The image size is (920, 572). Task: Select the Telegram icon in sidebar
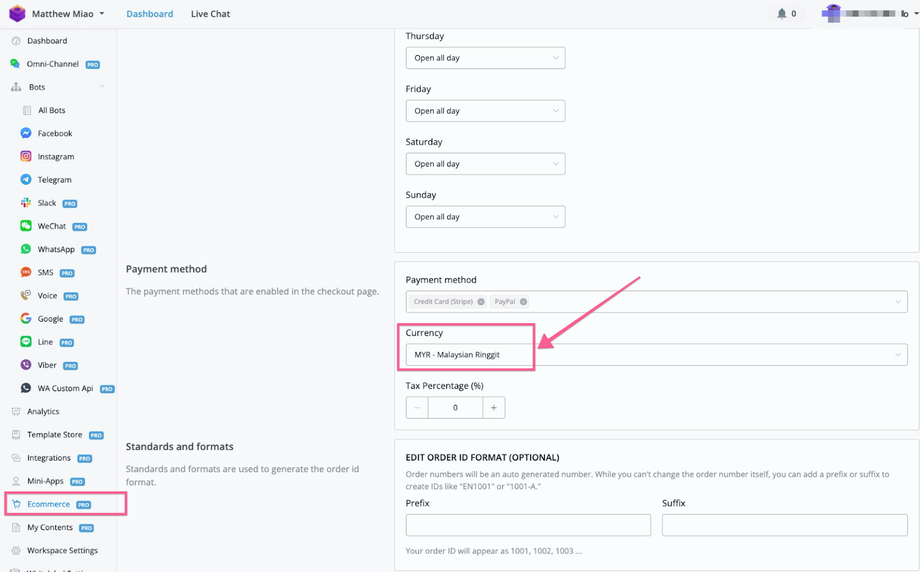26,180
